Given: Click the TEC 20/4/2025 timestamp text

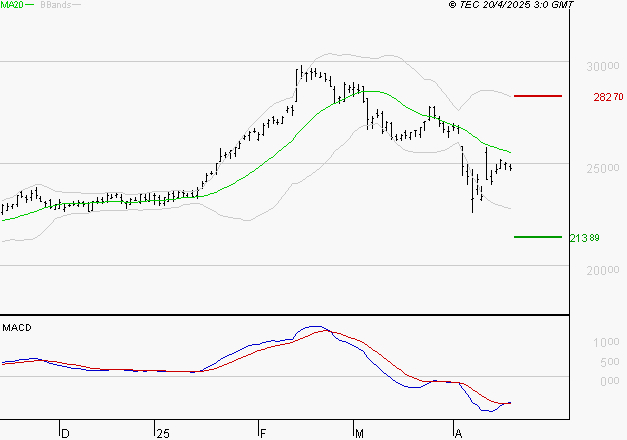Looking at the screenshot, I should coord(511,5).
